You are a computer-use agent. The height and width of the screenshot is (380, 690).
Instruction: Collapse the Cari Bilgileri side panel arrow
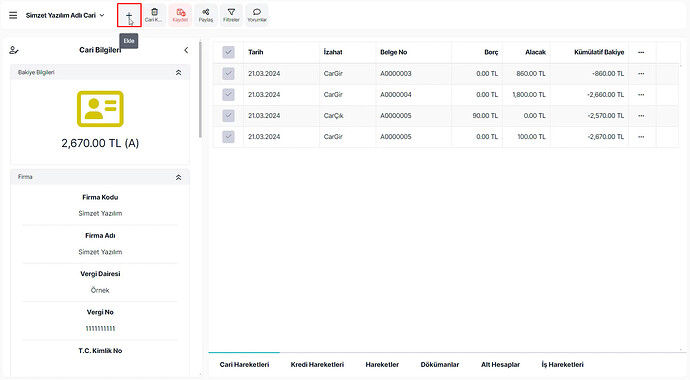186,50
